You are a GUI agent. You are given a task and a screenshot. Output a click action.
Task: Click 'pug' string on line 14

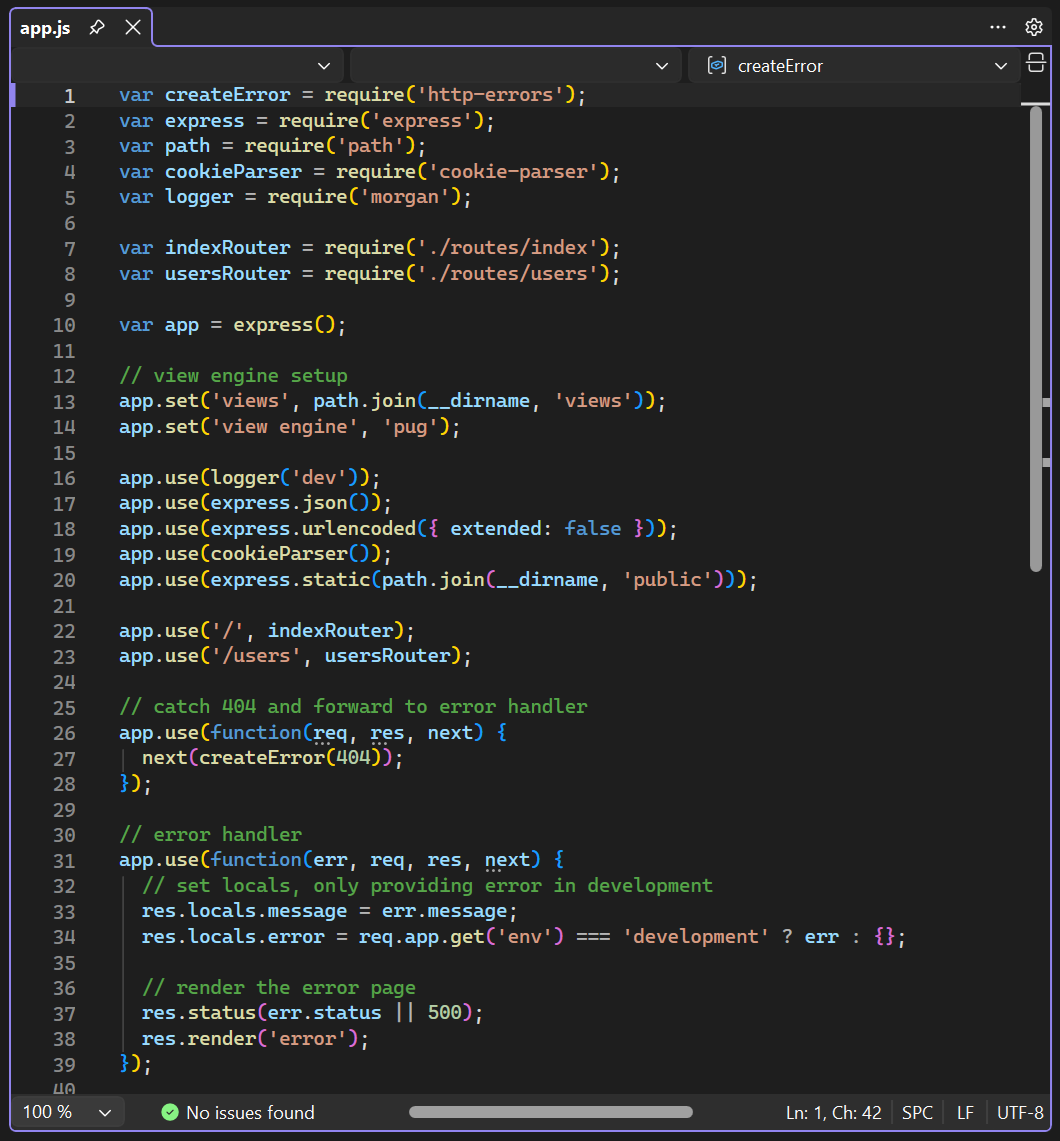(x=410, y=426)
